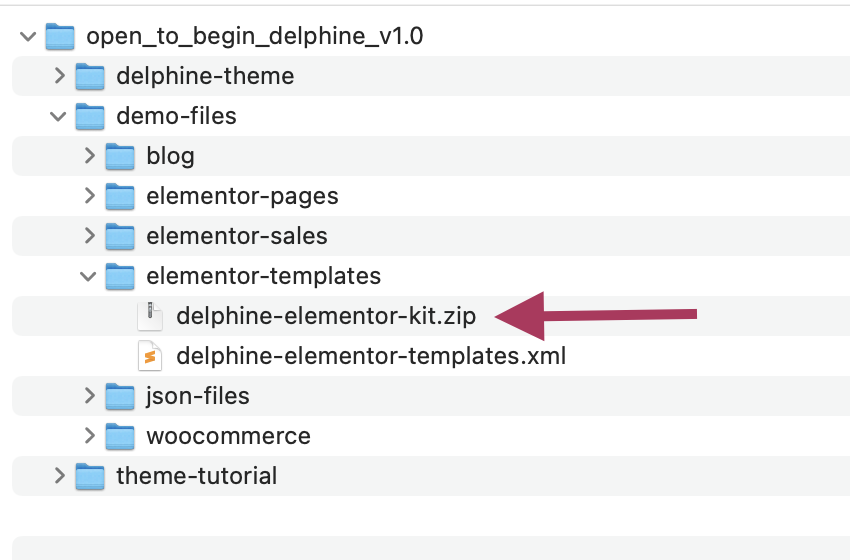Expand the theme-tutorial folder chevron
Screen dimensions: 850x560
59,476
